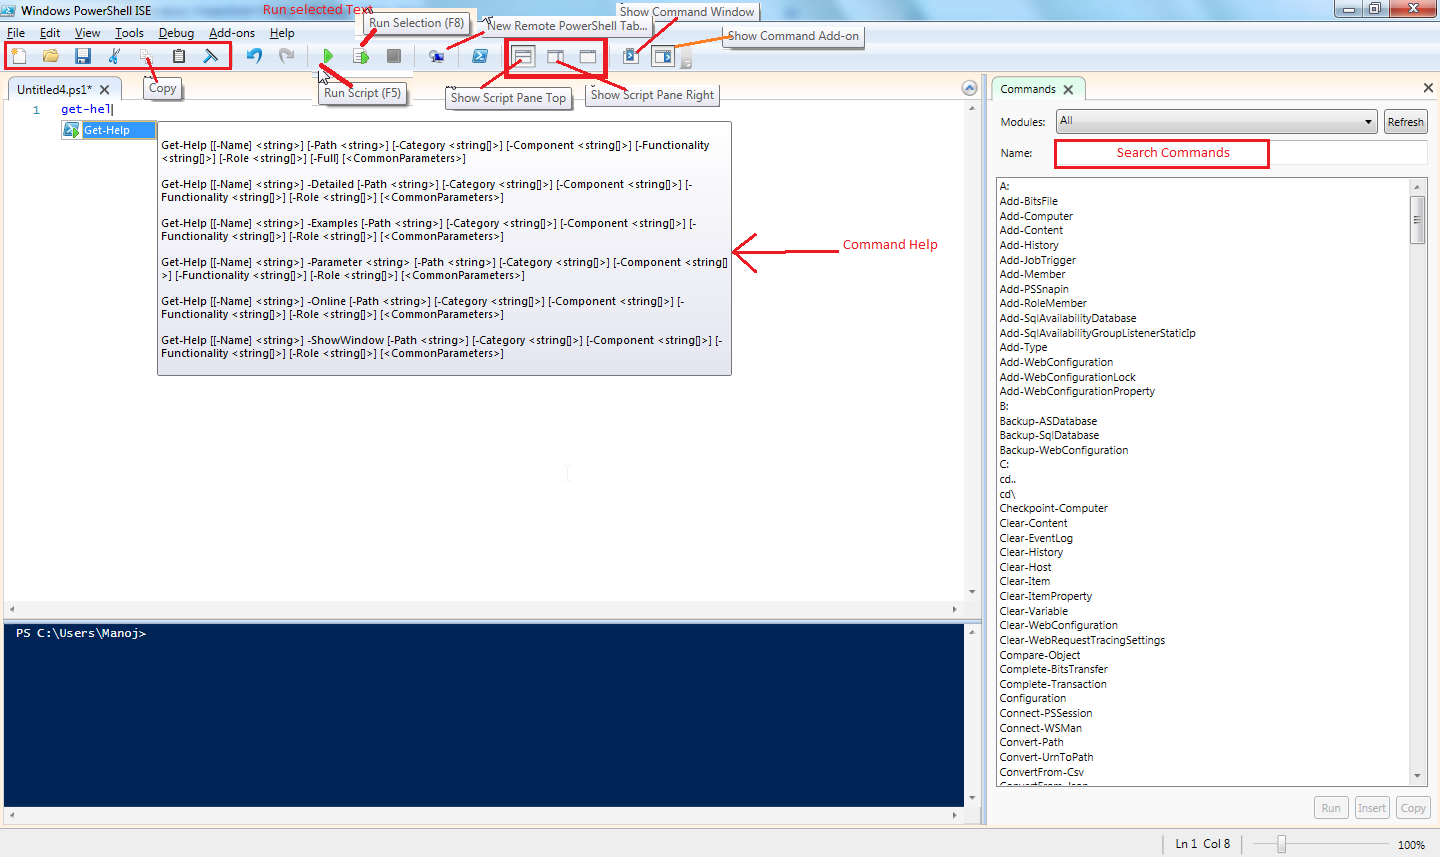
Task: Open toolbar overflow options arrow
Action: 687,60
